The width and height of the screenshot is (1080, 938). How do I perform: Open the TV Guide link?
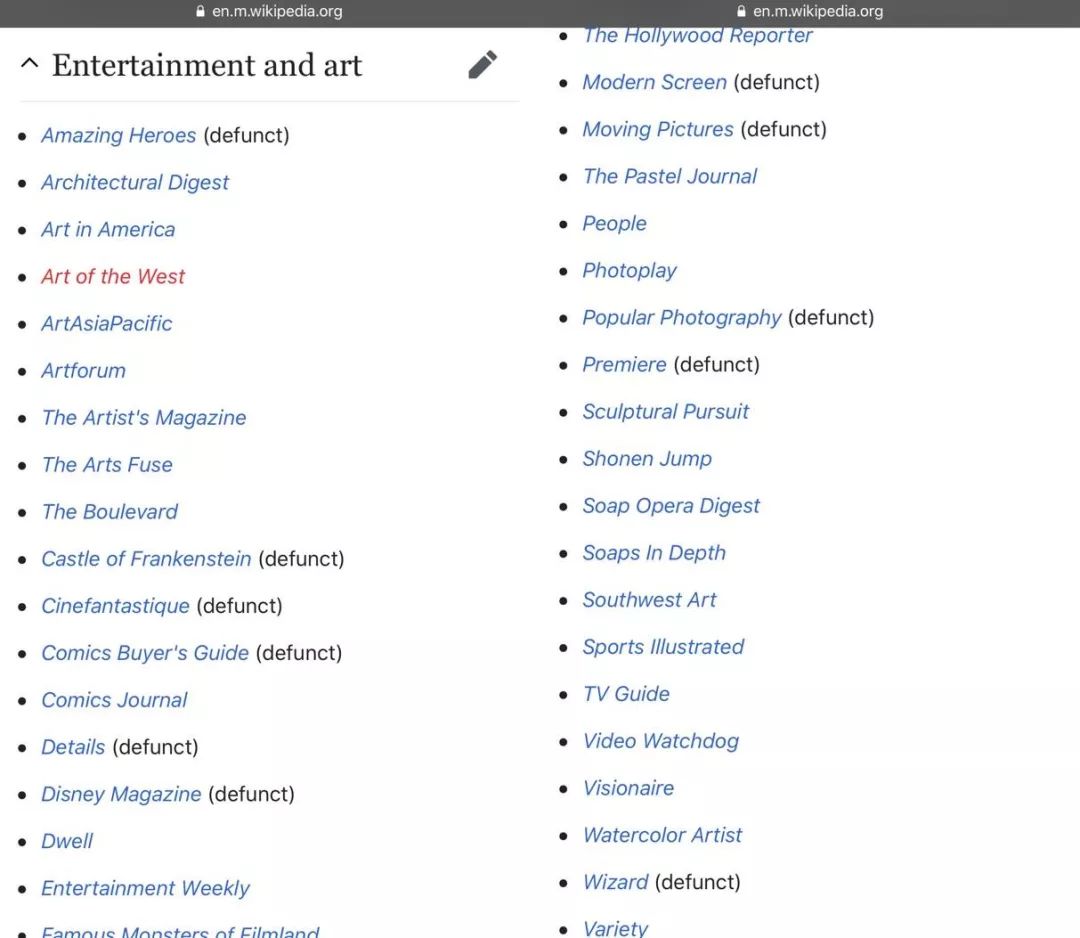click(626, 694)
